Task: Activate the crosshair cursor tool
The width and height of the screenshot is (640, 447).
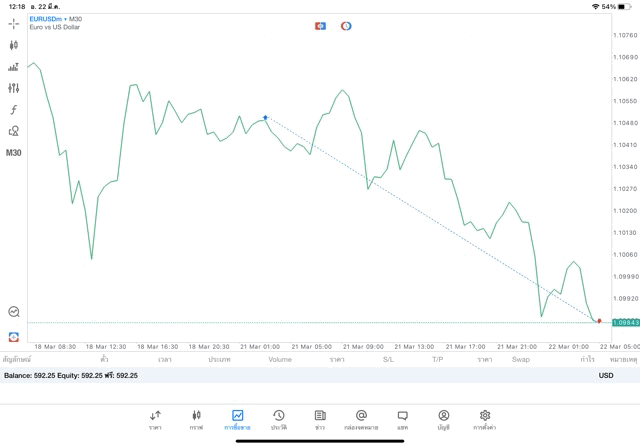Action: coord(14,23)
